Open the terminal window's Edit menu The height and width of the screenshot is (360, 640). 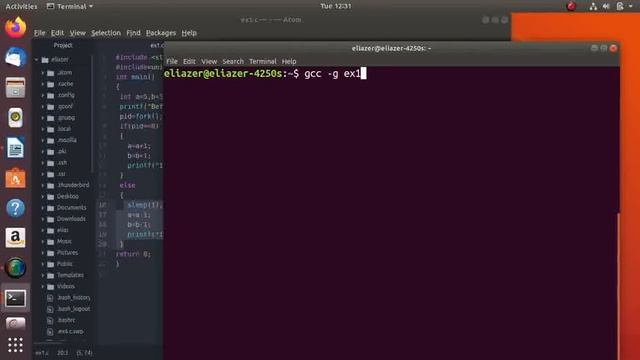pyautogui.click(x=189, y=61)
